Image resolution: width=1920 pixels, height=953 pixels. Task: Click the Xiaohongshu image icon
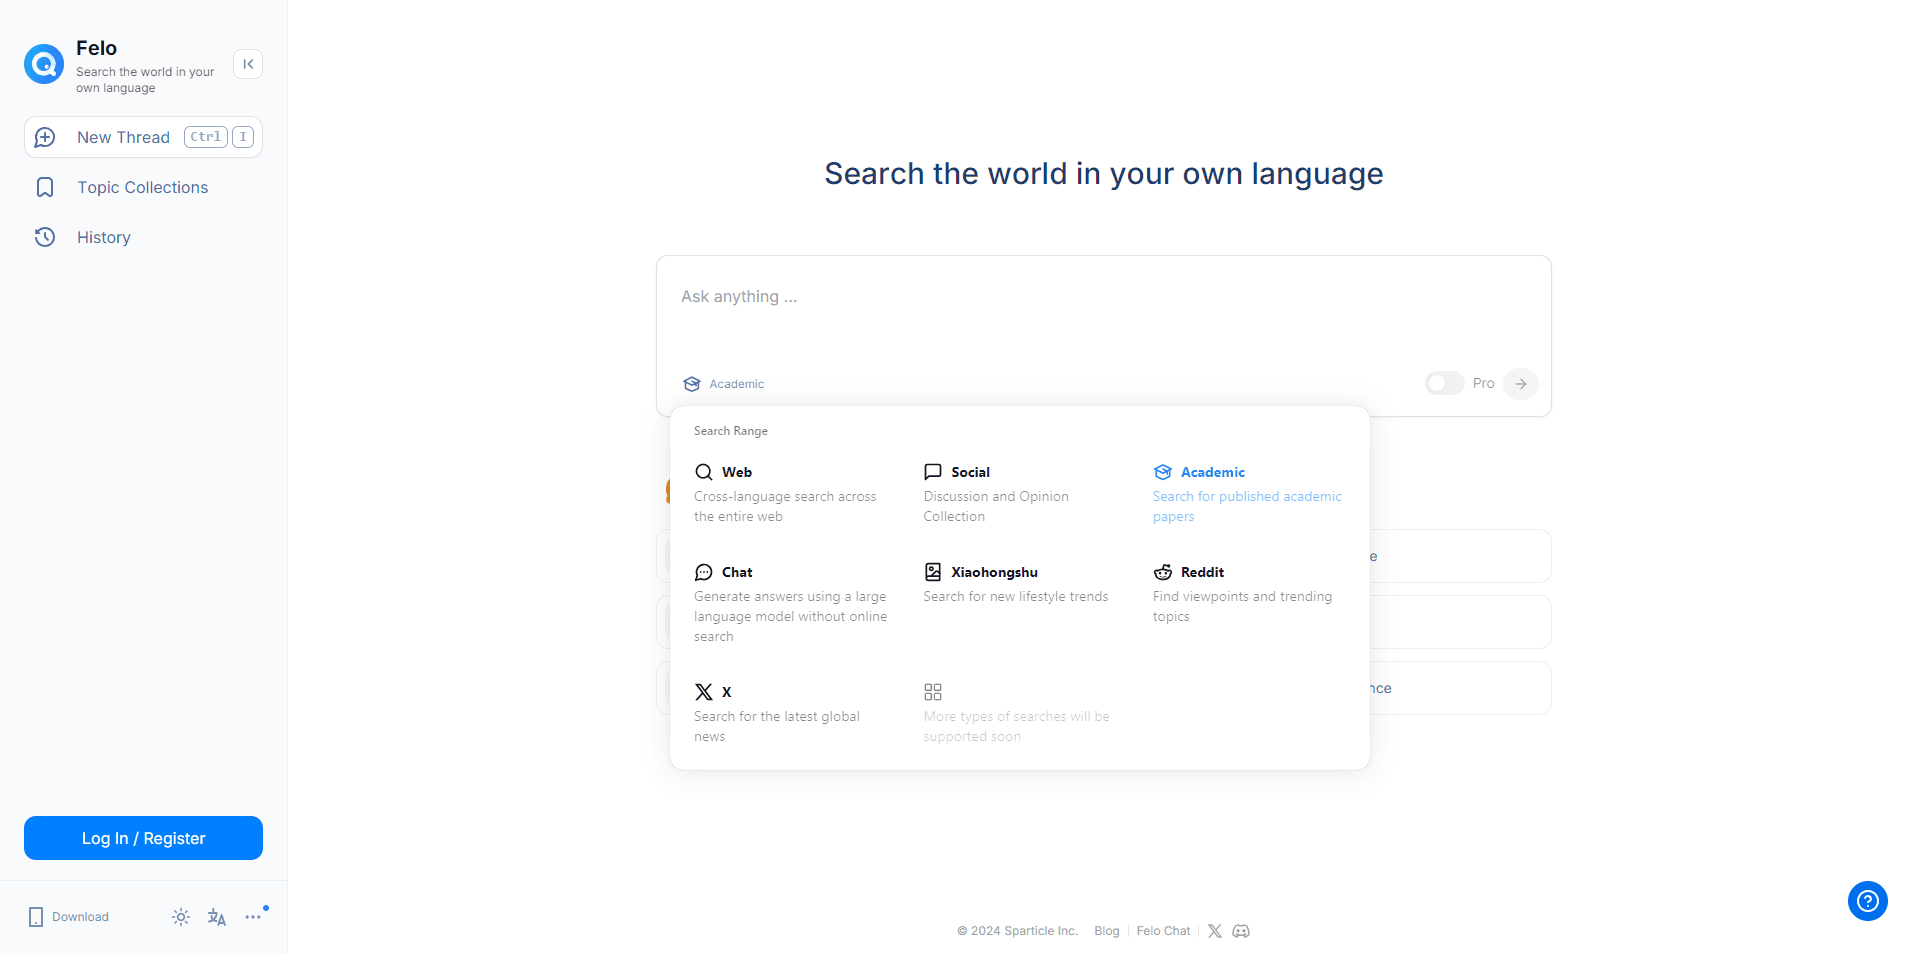pos(933,572)
